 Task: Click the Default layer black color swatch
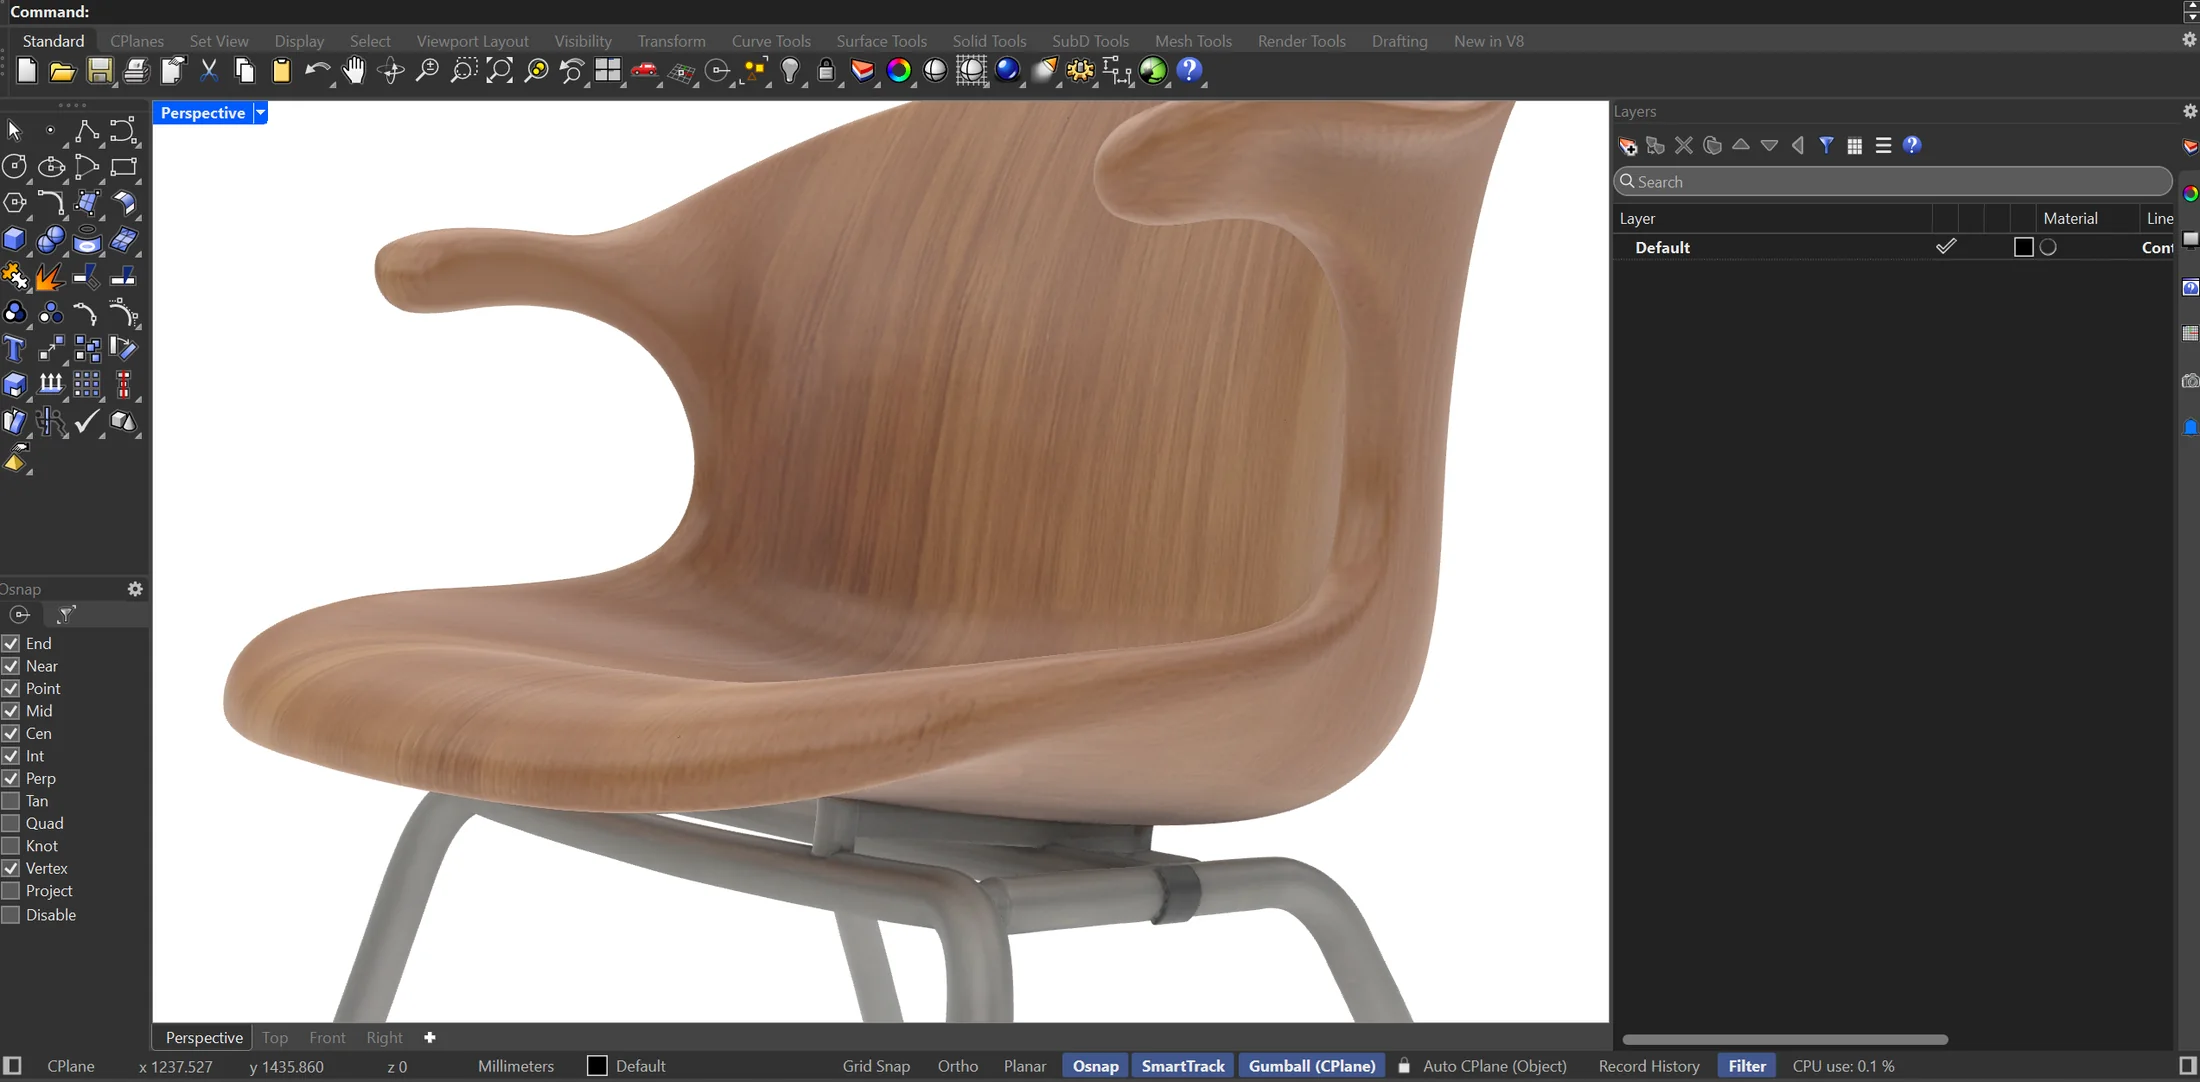click(2023, 247)
